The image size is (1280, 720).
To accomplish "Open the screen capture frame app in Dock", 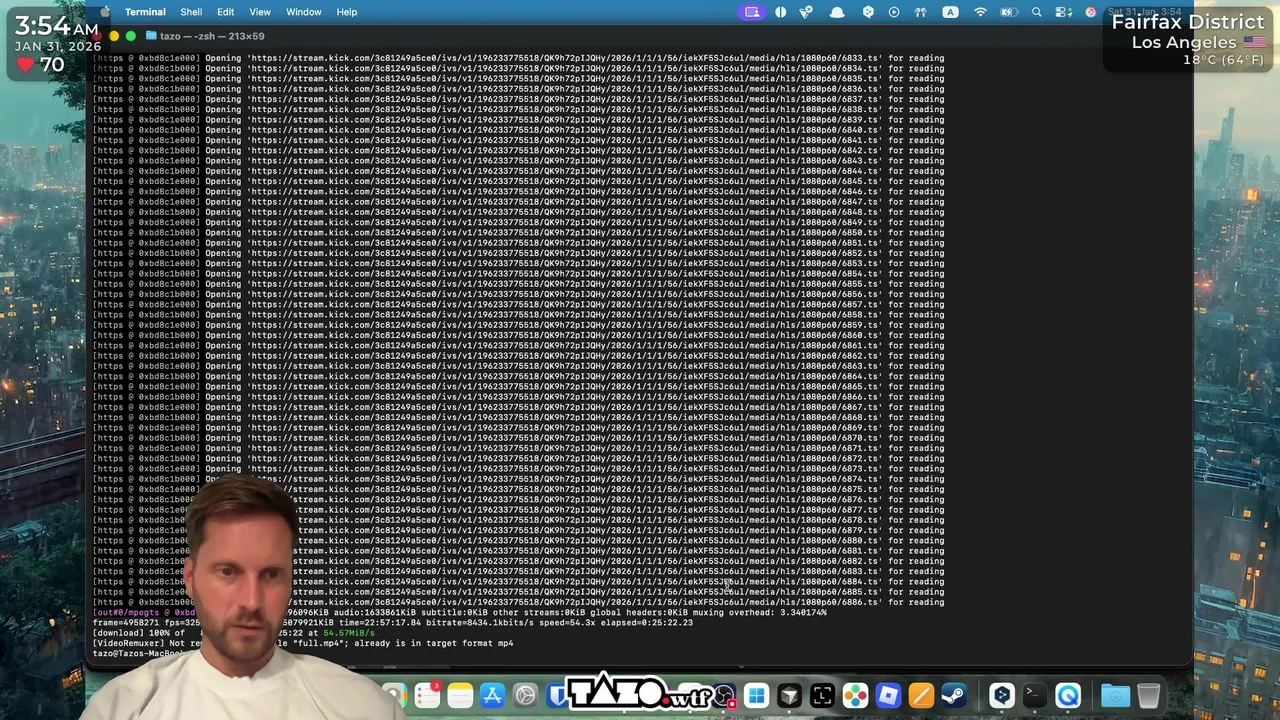I will 822,695.
